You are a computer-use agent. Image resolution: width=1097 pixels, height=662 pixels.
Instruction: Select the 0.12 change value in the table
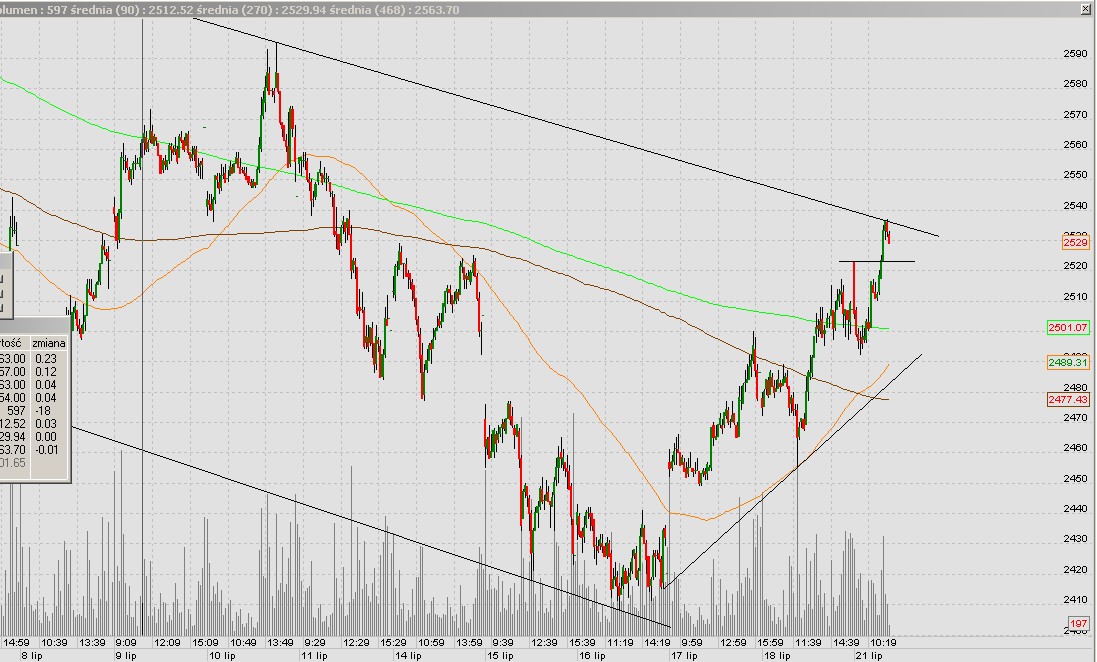[x=45, y=372]
